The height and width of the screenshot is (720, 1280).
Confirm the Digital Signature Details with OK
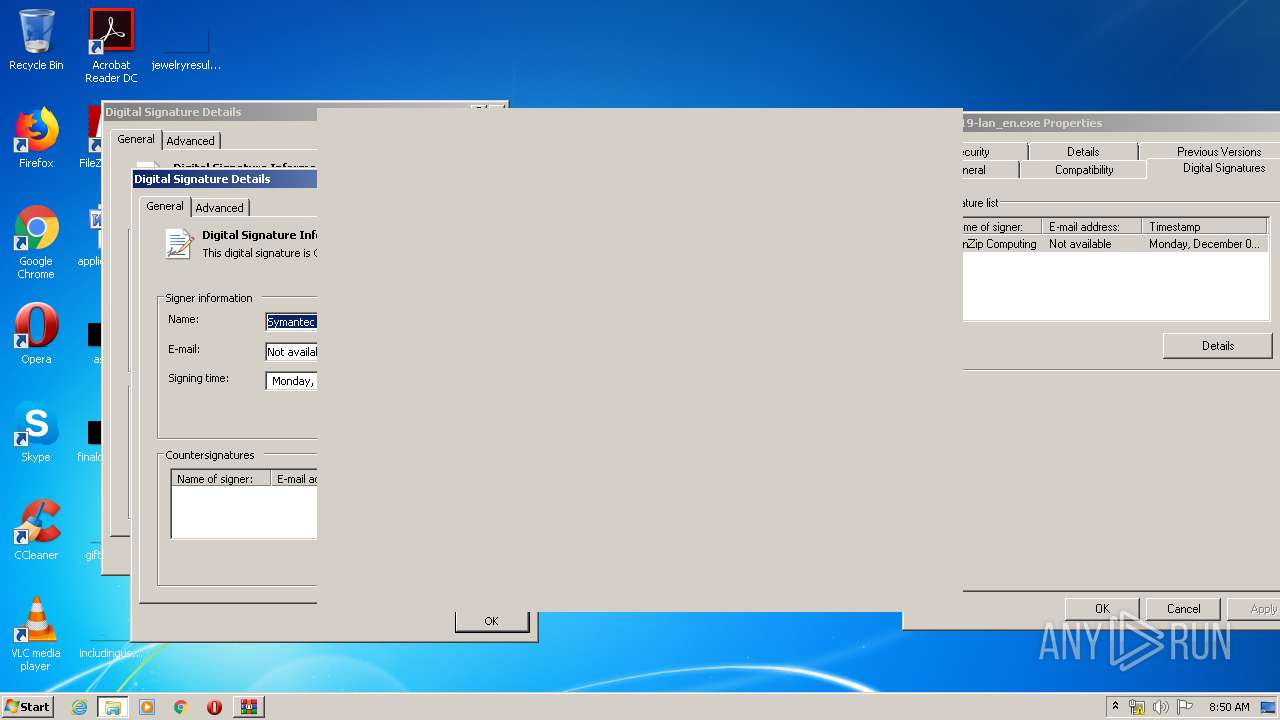coord(491,621)
